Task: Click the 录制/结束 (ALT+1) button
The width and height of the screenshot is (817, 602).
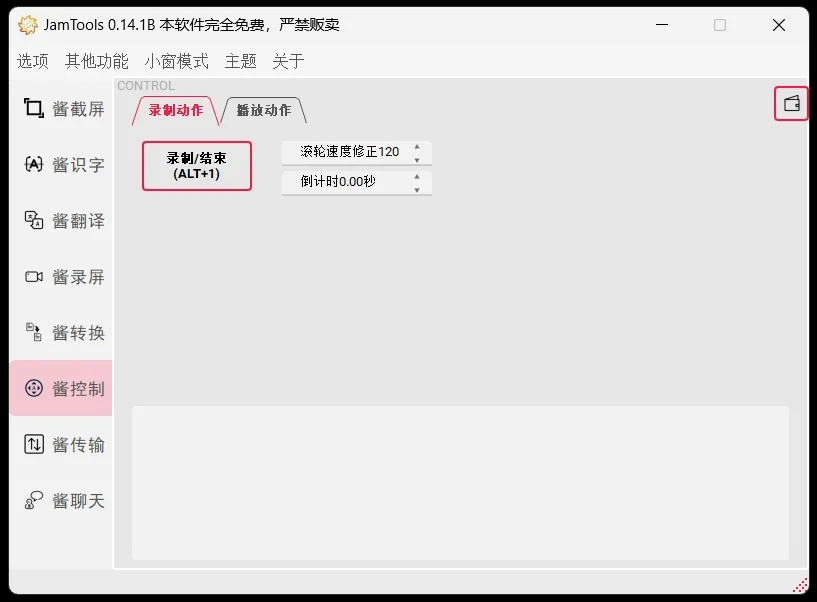Action: [196, 166]
